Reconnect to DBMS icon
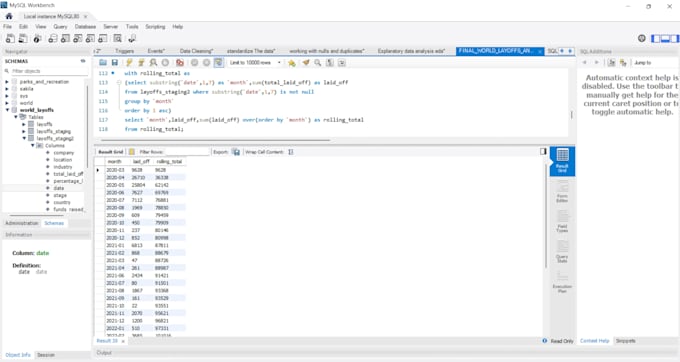Image resolution: width=680 pixels, height=362 pixels. pos(132,39)
